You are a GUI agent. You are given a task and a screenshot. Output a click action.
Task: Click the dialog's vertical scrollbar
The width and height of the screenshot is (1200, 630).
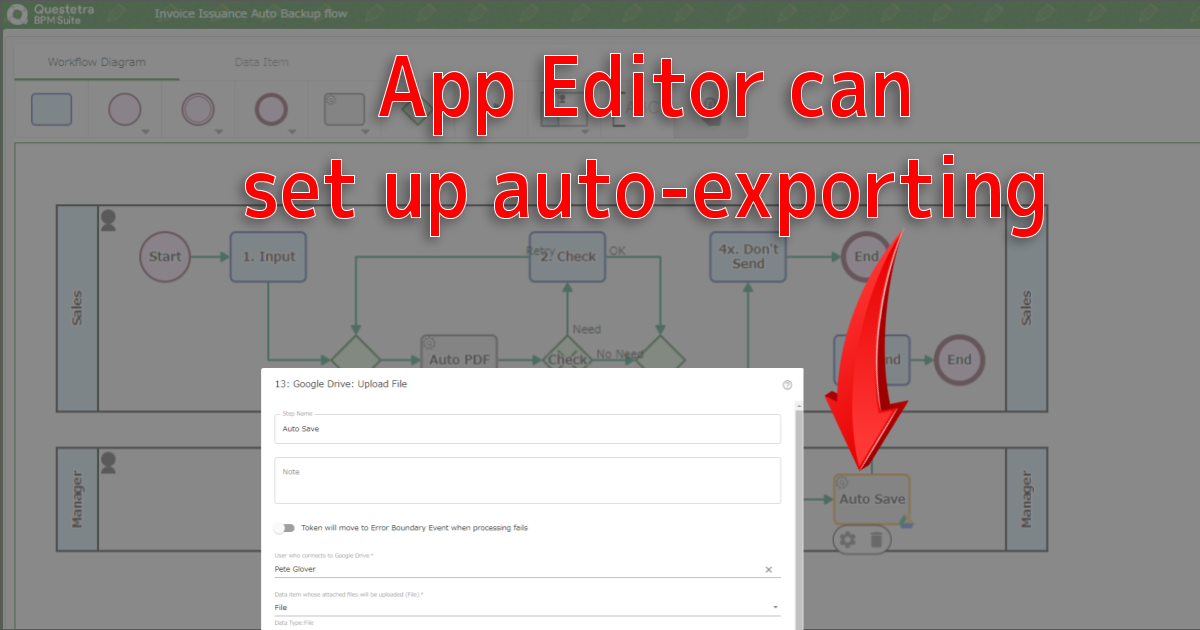[797, 500]
